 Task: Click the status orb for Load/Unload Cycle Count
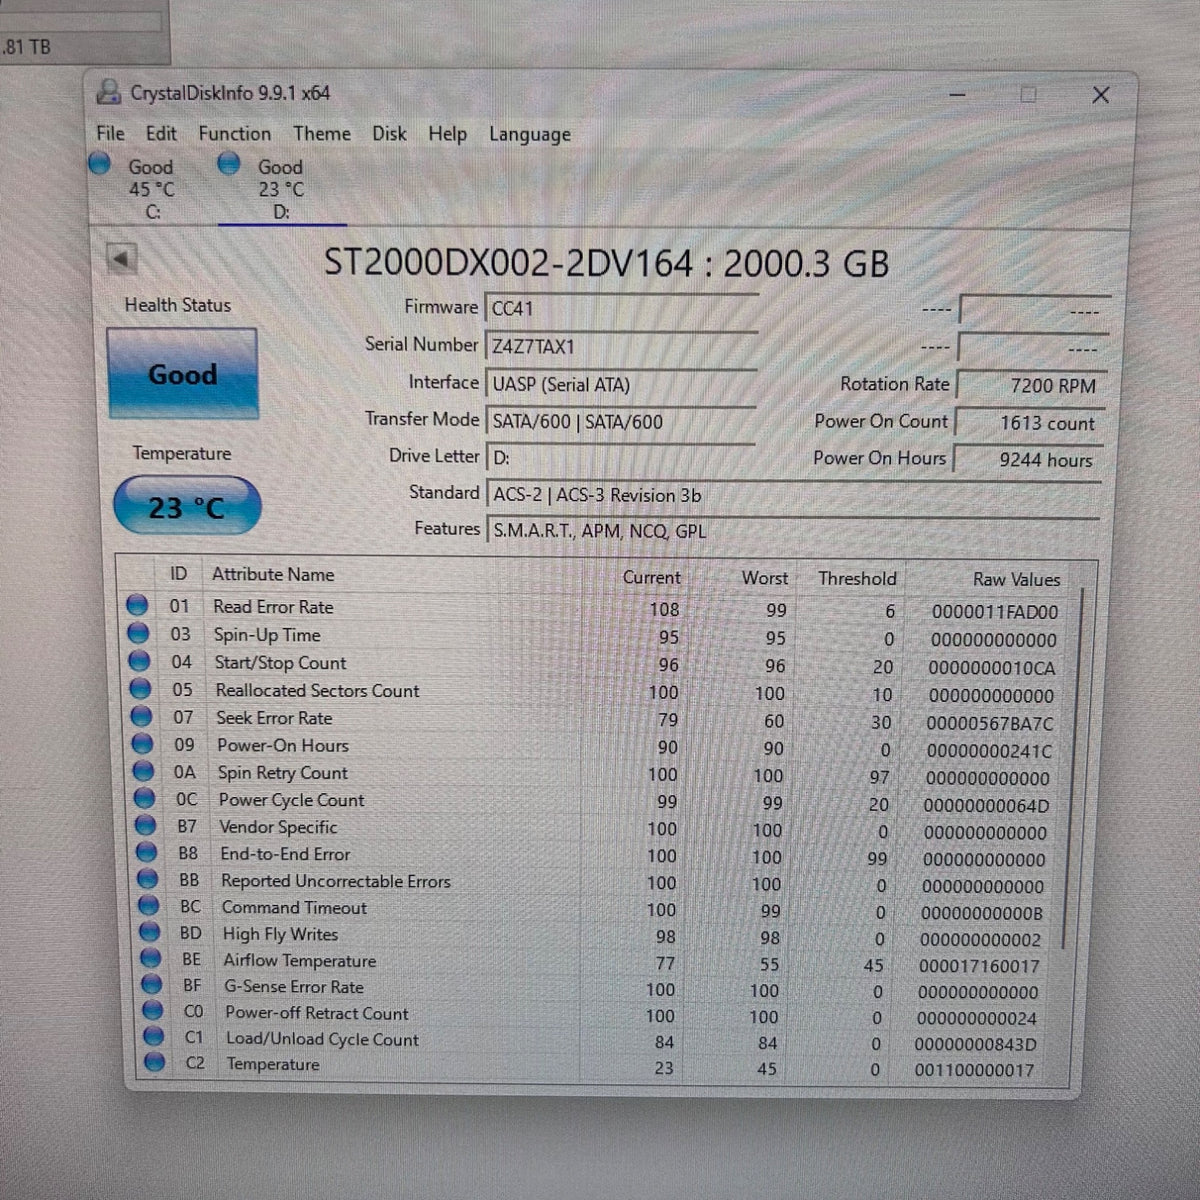point(153,1037)
